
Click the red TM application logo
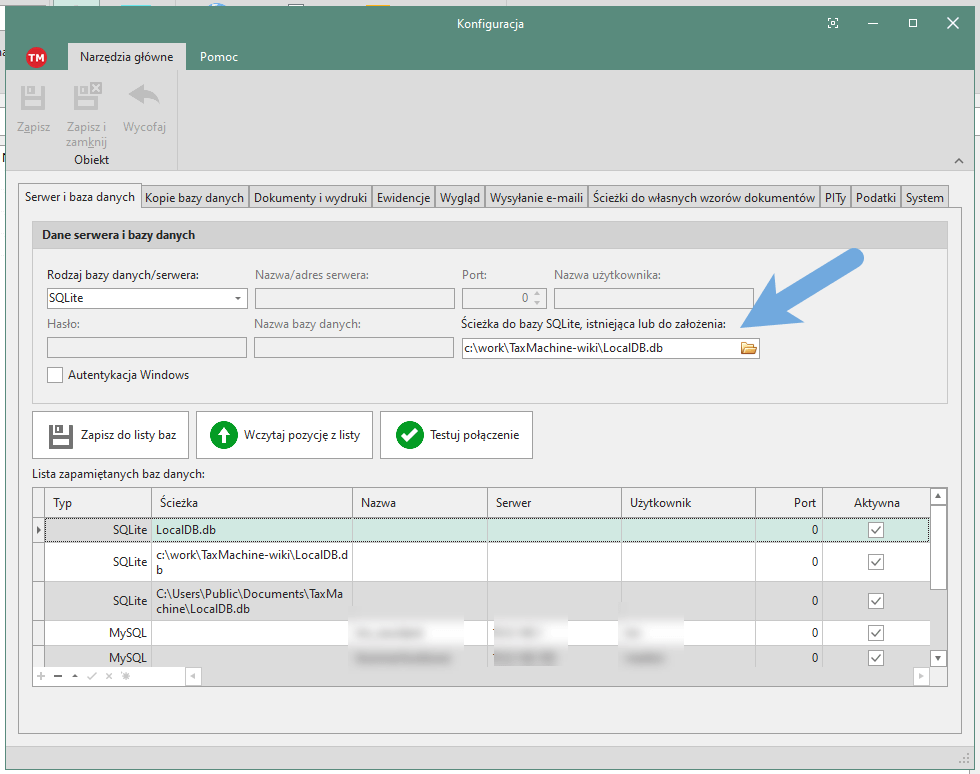click(x=36, y=58)
